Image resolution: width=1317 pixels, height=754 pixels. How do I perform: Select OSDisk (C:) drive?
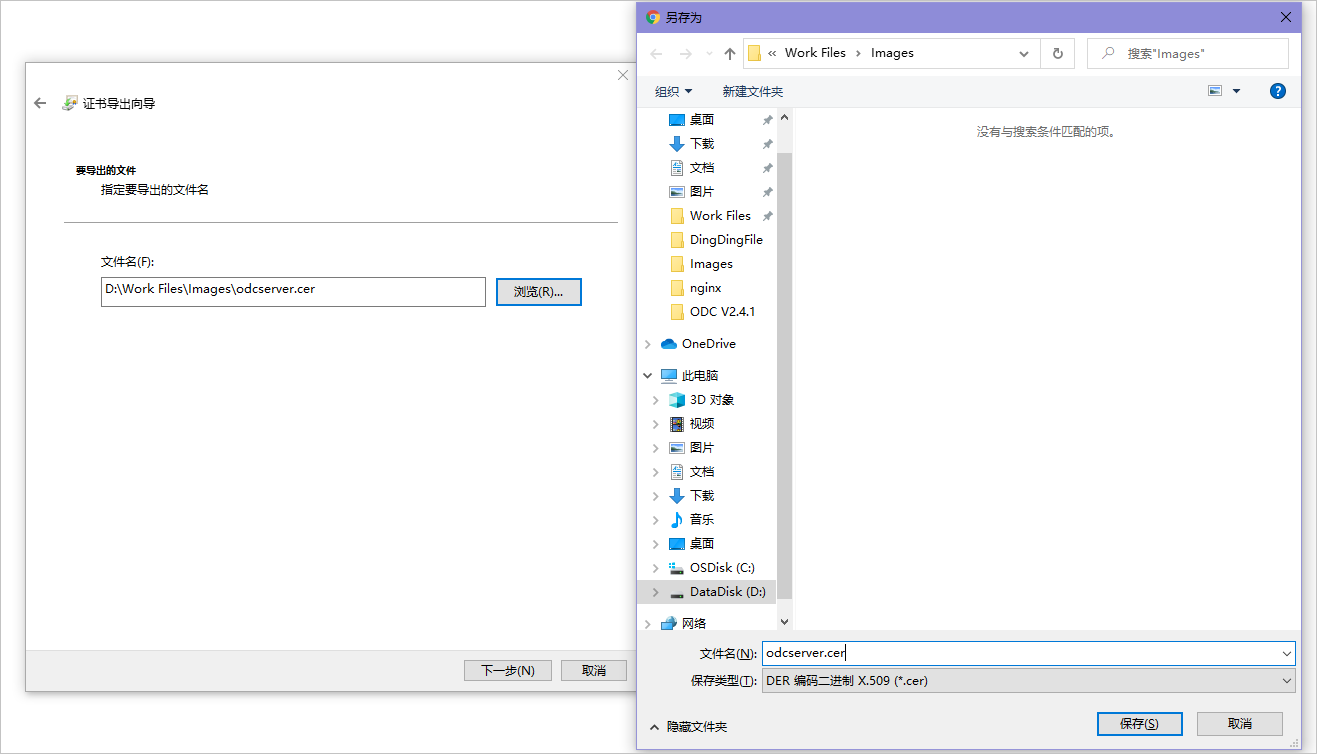(x=722, y=568)
